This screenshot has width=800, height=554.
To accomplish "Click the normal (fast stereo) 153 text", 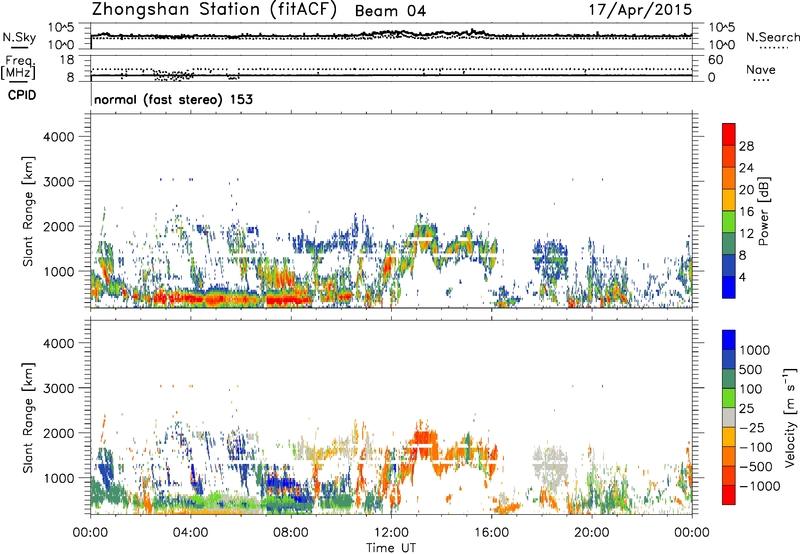I will (173, 99).
